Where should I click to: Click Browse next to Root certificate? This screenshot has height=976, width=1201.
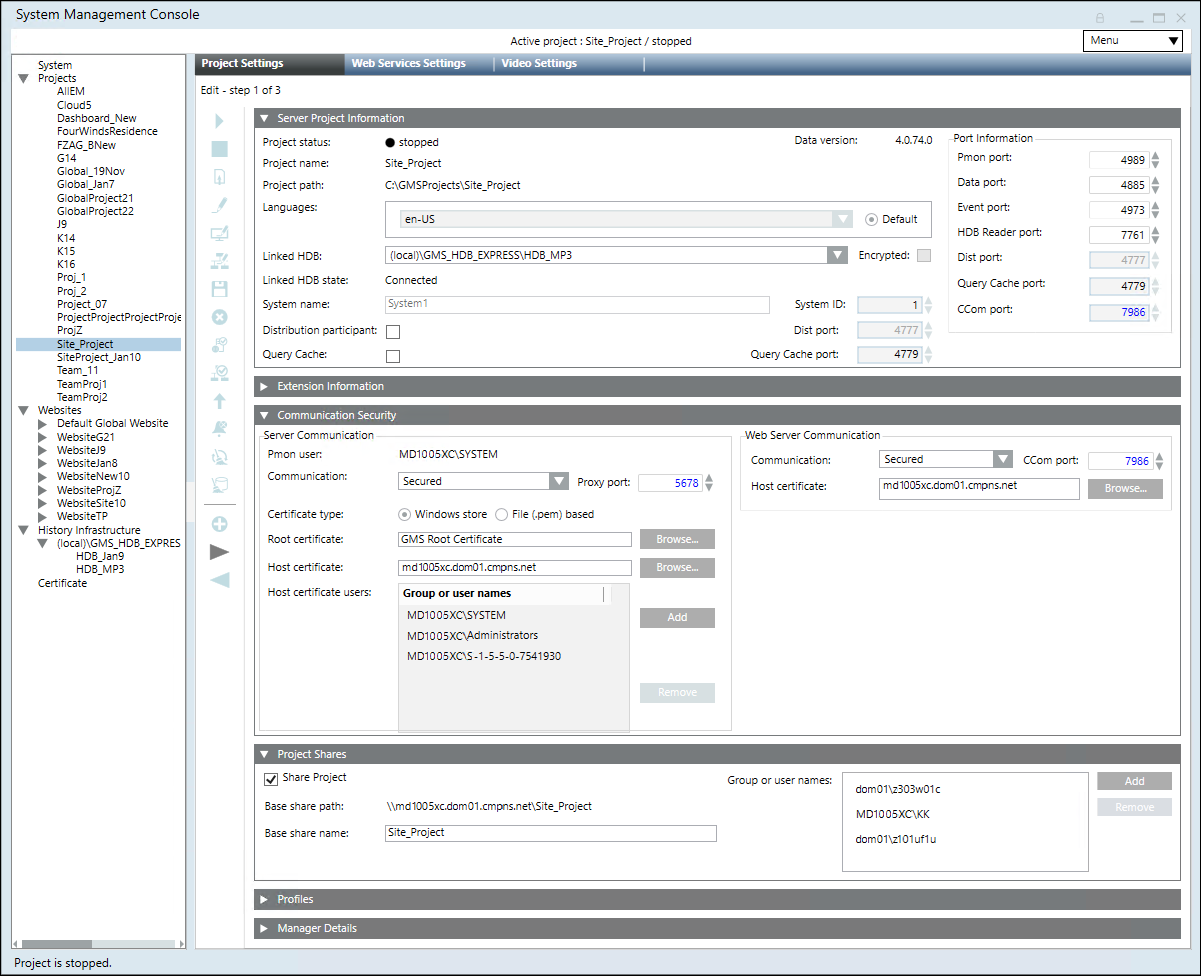point(677,539)
